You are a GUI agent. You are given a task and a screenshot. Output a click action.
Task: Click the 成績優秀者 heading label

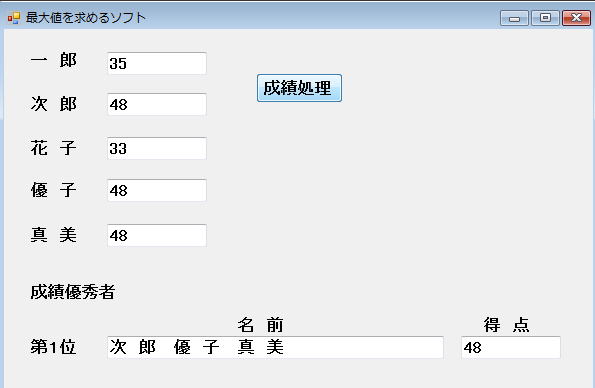(x=72, y=292)
